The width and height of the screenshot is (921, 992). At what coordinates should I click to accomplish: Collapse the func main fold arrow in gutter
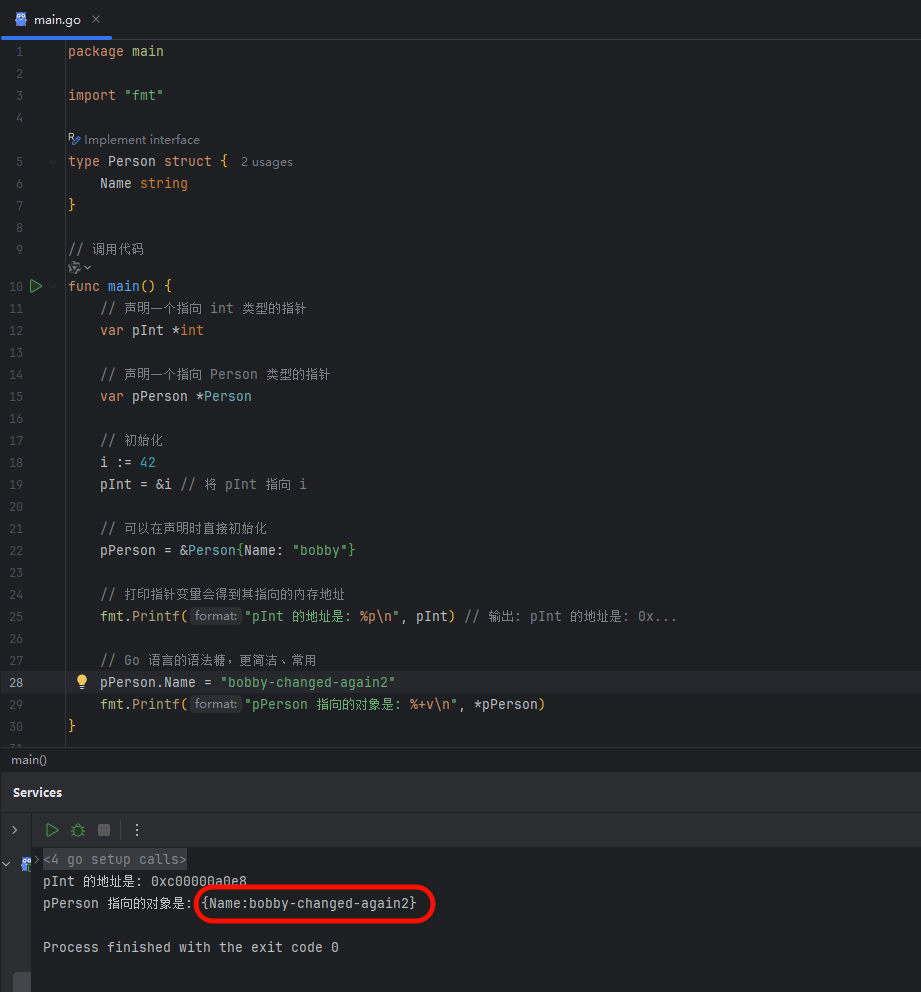coord(53,287)
